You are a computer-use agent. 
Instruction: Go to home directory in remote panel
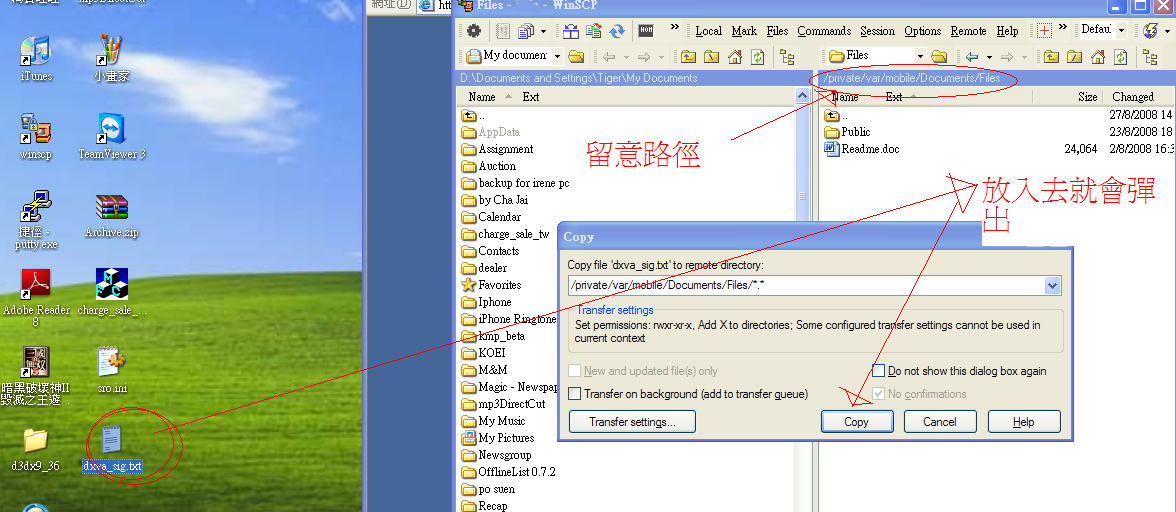(x=1095, y=57)
